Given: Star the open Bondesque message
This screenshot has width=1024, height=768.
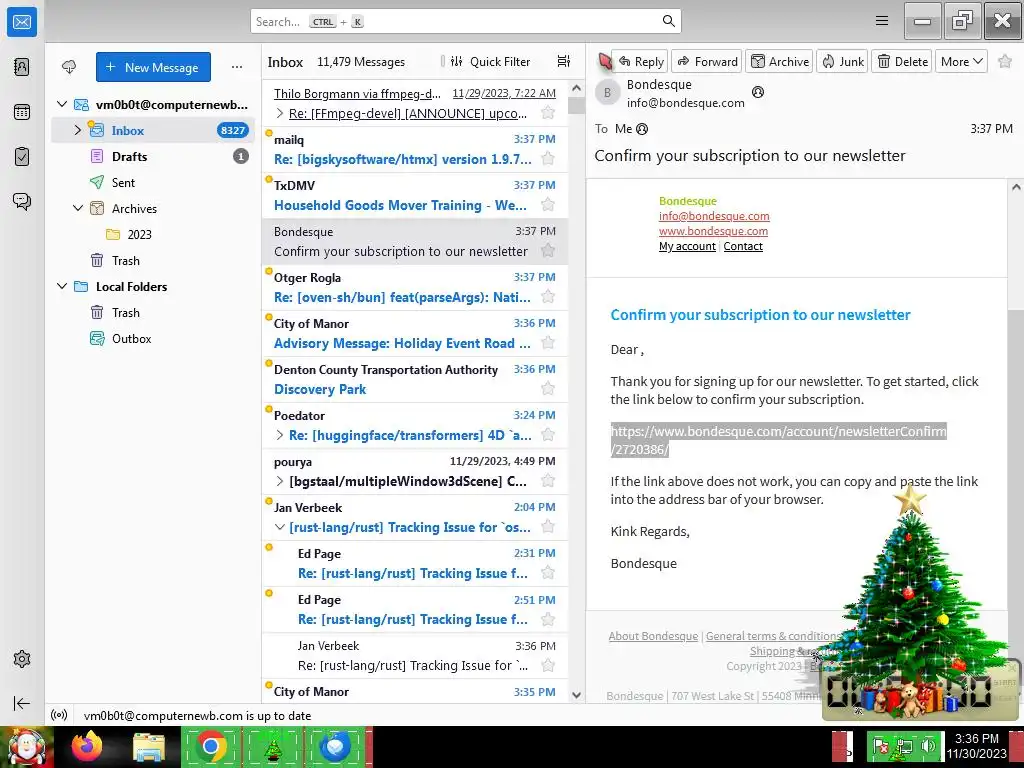Looking at the screenshot, I should [1005, 61].
